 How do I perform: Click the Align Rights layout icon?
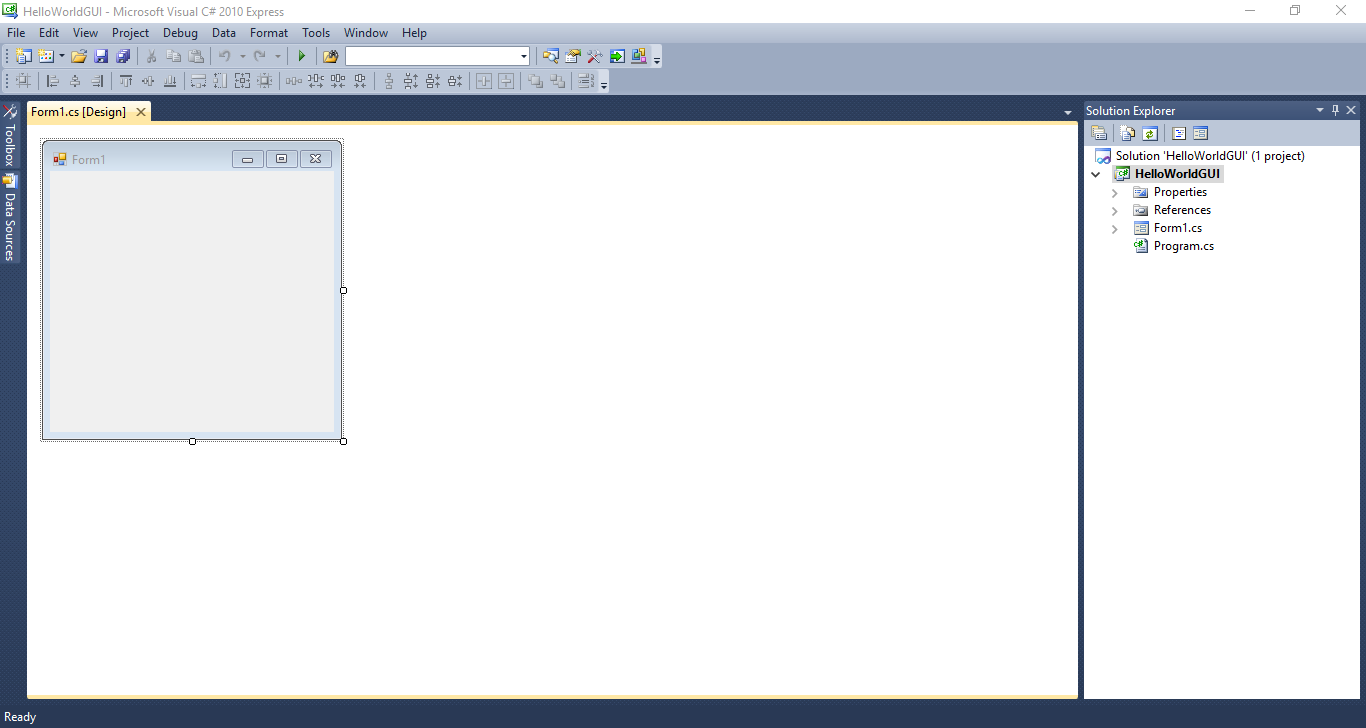[97, 81]
